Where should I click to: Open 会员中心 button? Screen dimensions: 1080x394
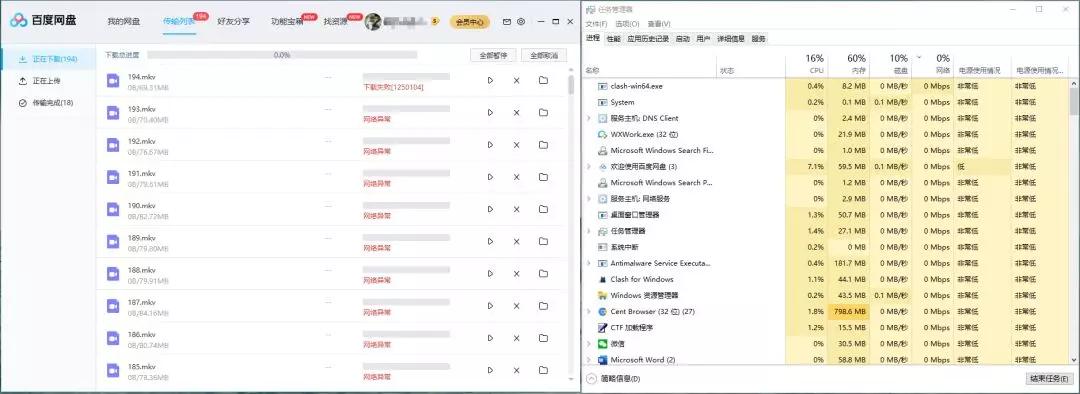470,22
